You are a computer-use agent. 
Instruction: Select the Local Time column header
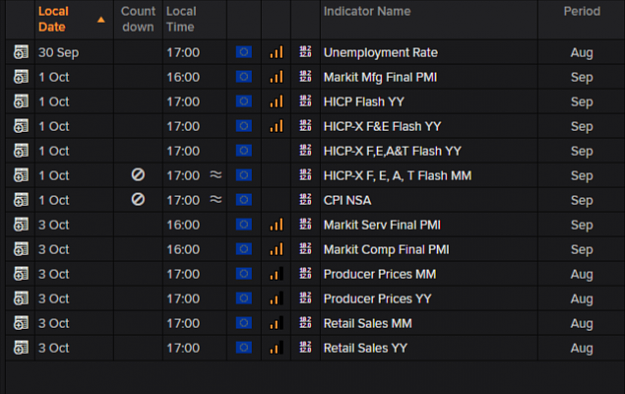pyautogui.click(x=181, y=19)
